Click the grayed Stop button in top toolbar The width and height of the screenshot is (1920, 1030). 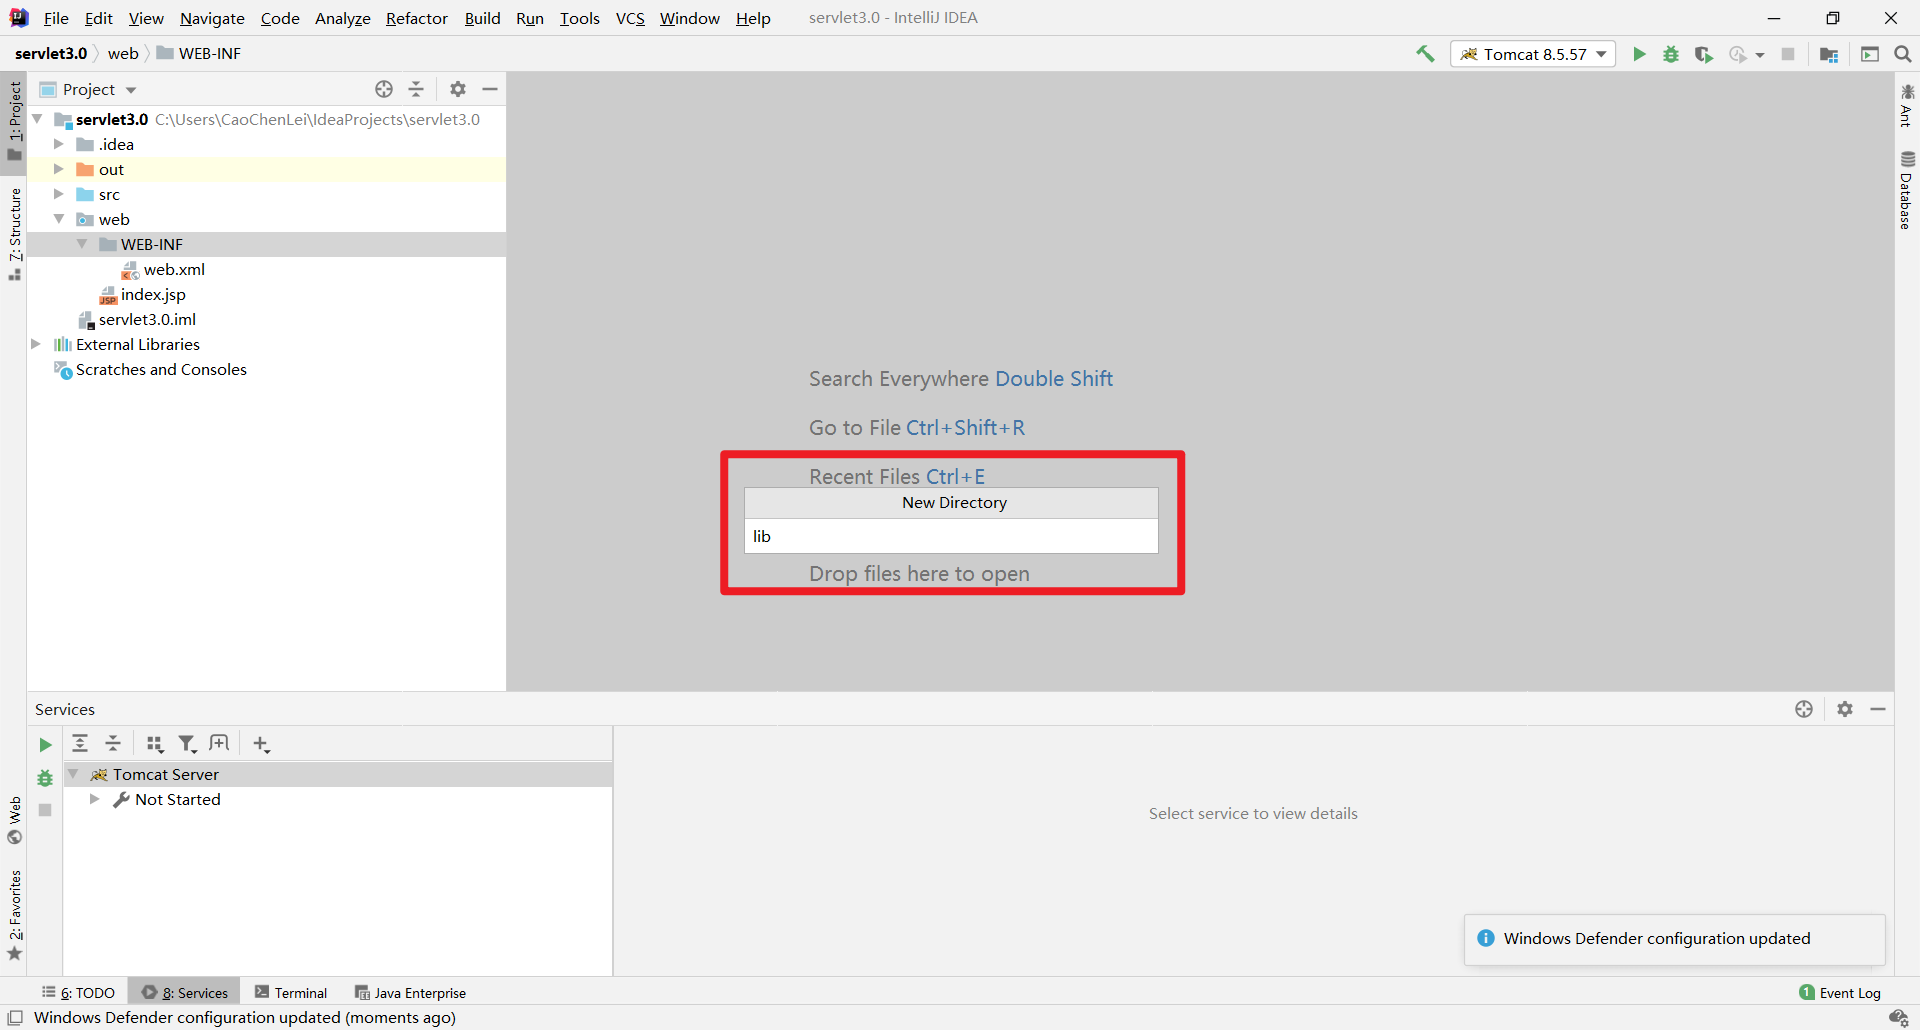point(1788,54)
